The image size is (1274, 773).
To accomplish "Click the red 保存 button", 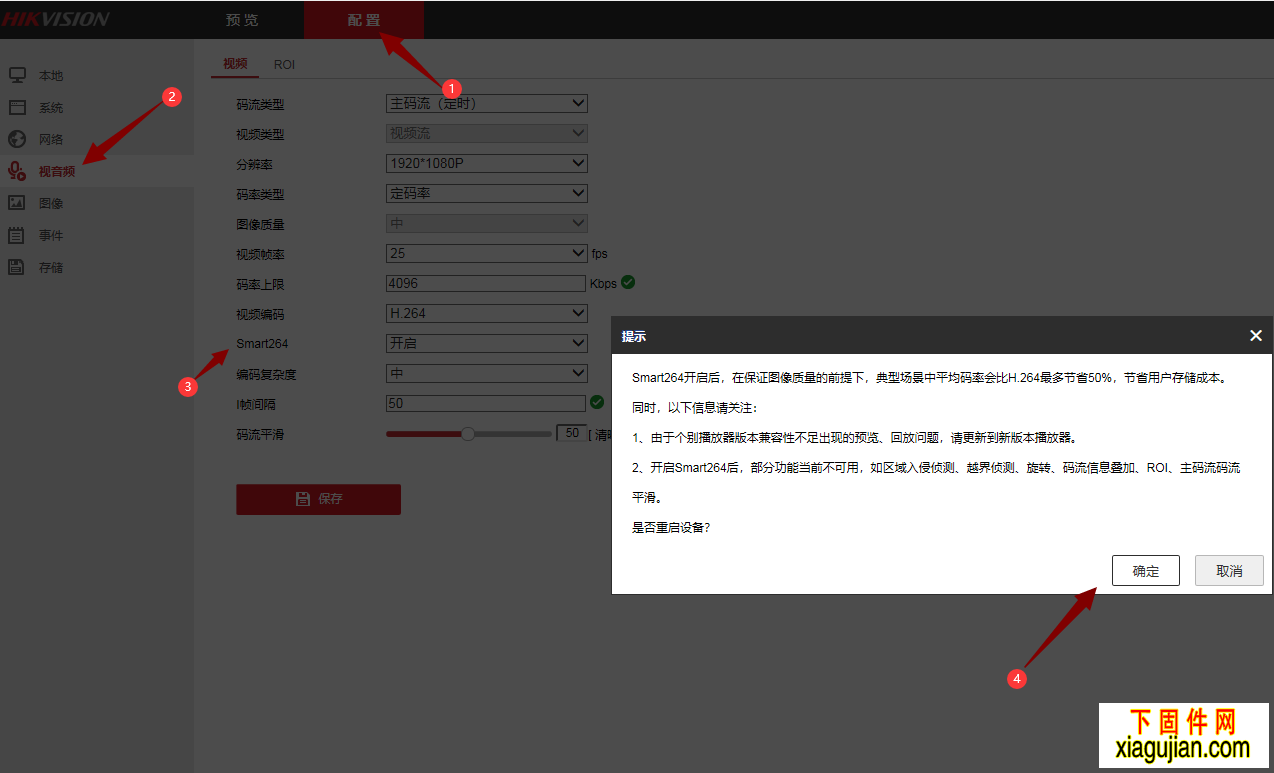I will pos(318,499).
